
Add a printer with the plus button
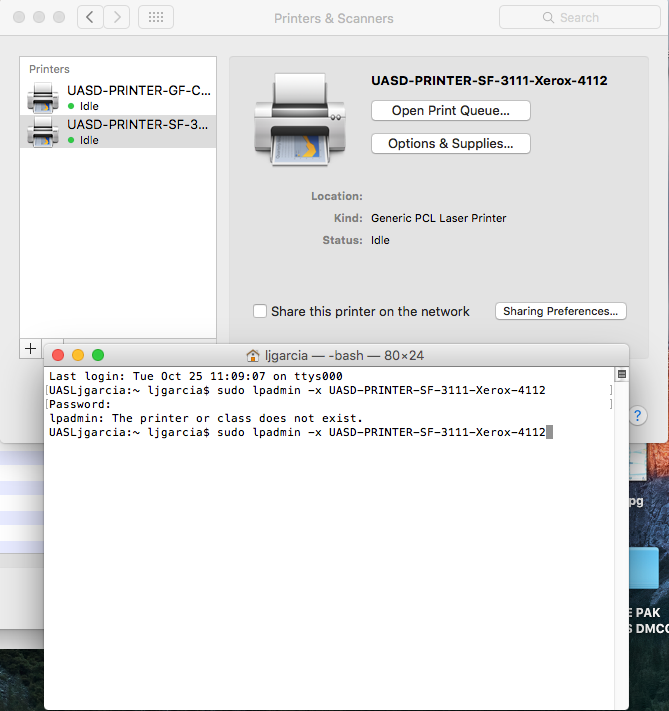pyautogui.click(x=30, y=348)
